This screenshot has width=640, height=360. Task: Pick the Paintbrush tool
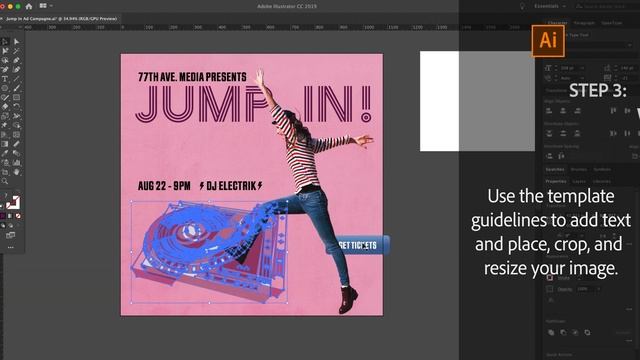click(16, 88)
